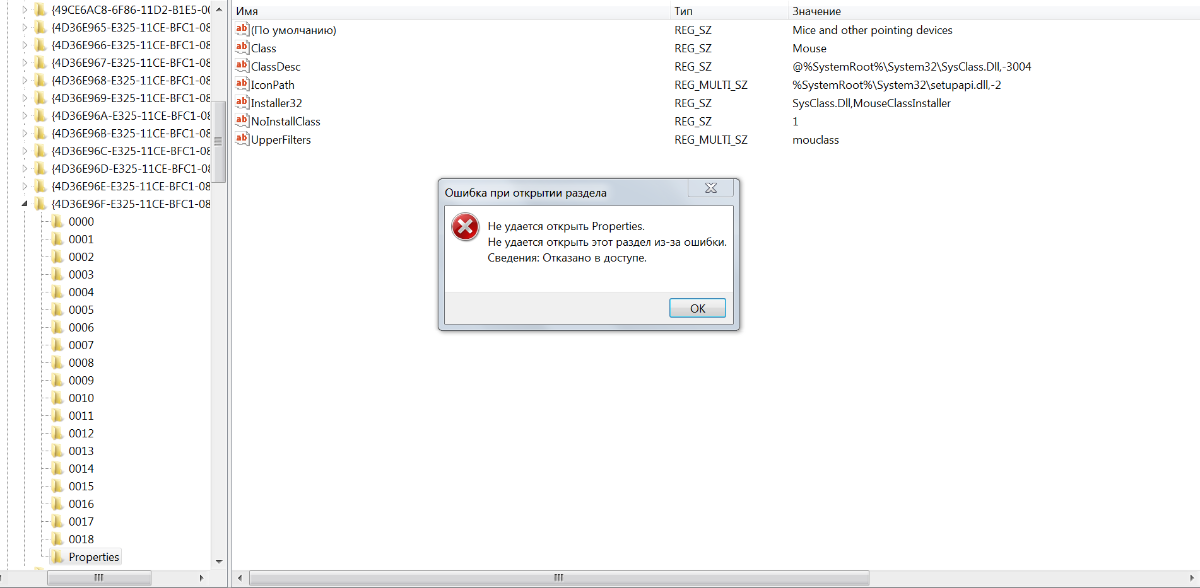Viewport: 1200px width, 588px height.
Task: Click the ClassDesc string value icon
Action: click(242, 66)
